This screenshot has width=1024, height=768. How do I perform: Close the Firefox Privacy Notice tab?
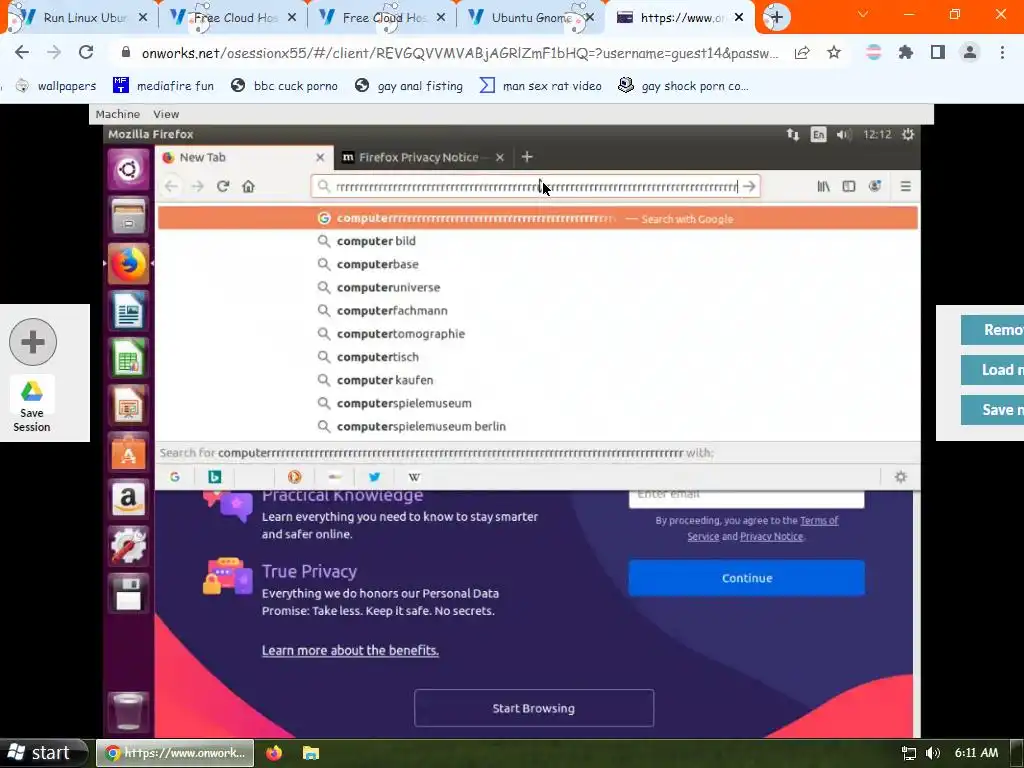[500, 157]
